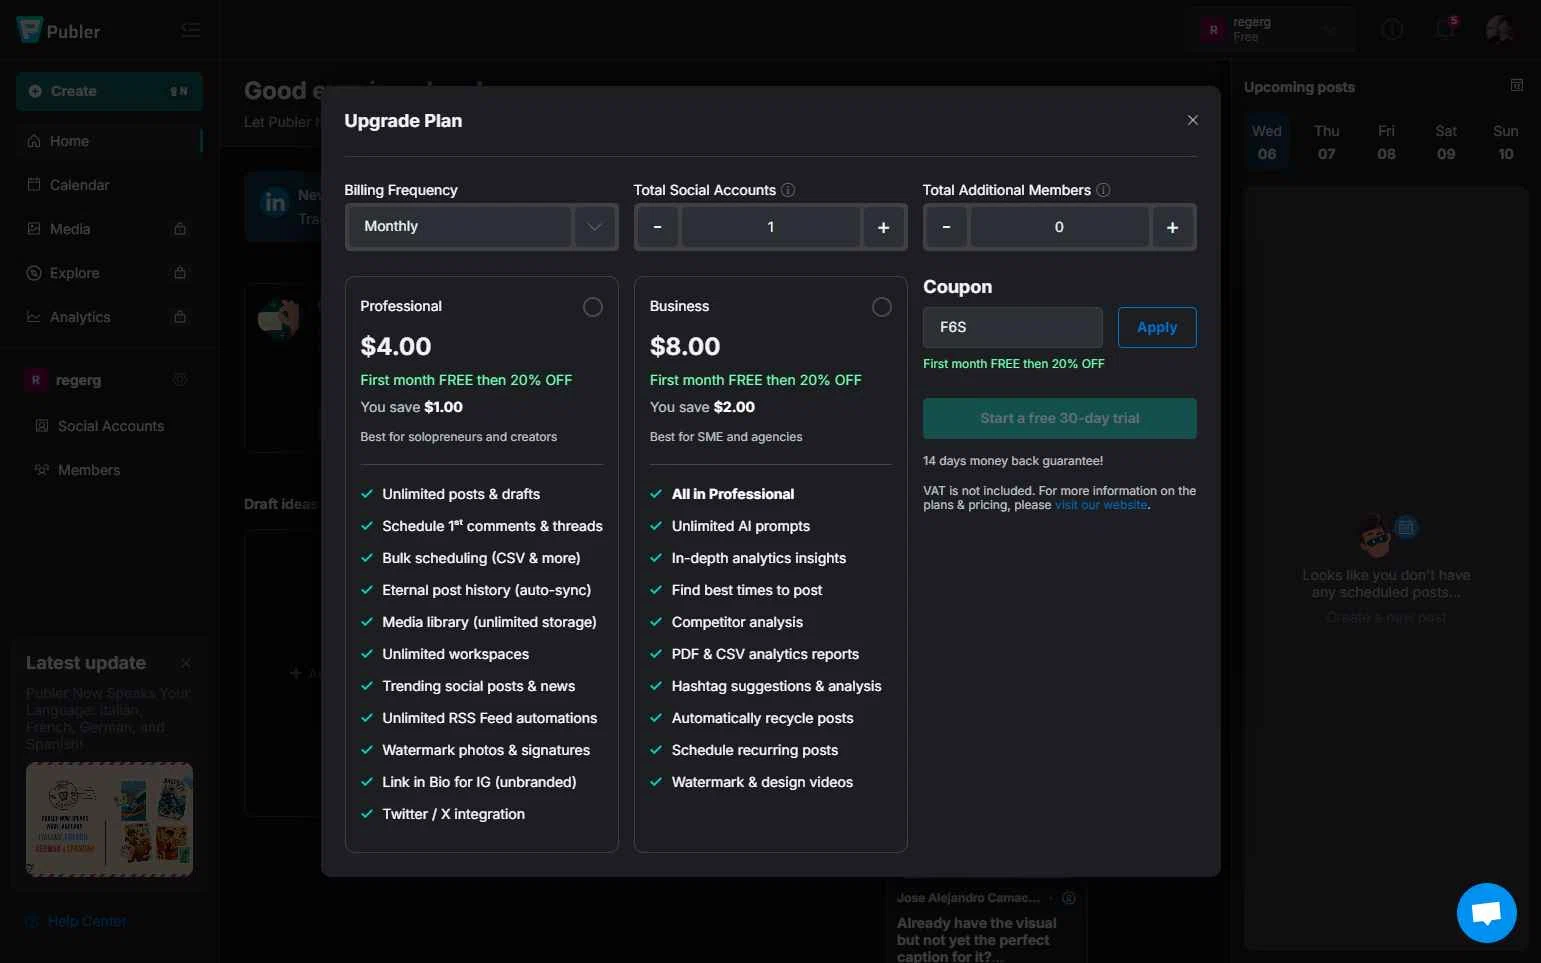Viewport: 1541px width, 963px height.
Task: Select Sun 10 in Upcoming posts
Action: 1505,142
